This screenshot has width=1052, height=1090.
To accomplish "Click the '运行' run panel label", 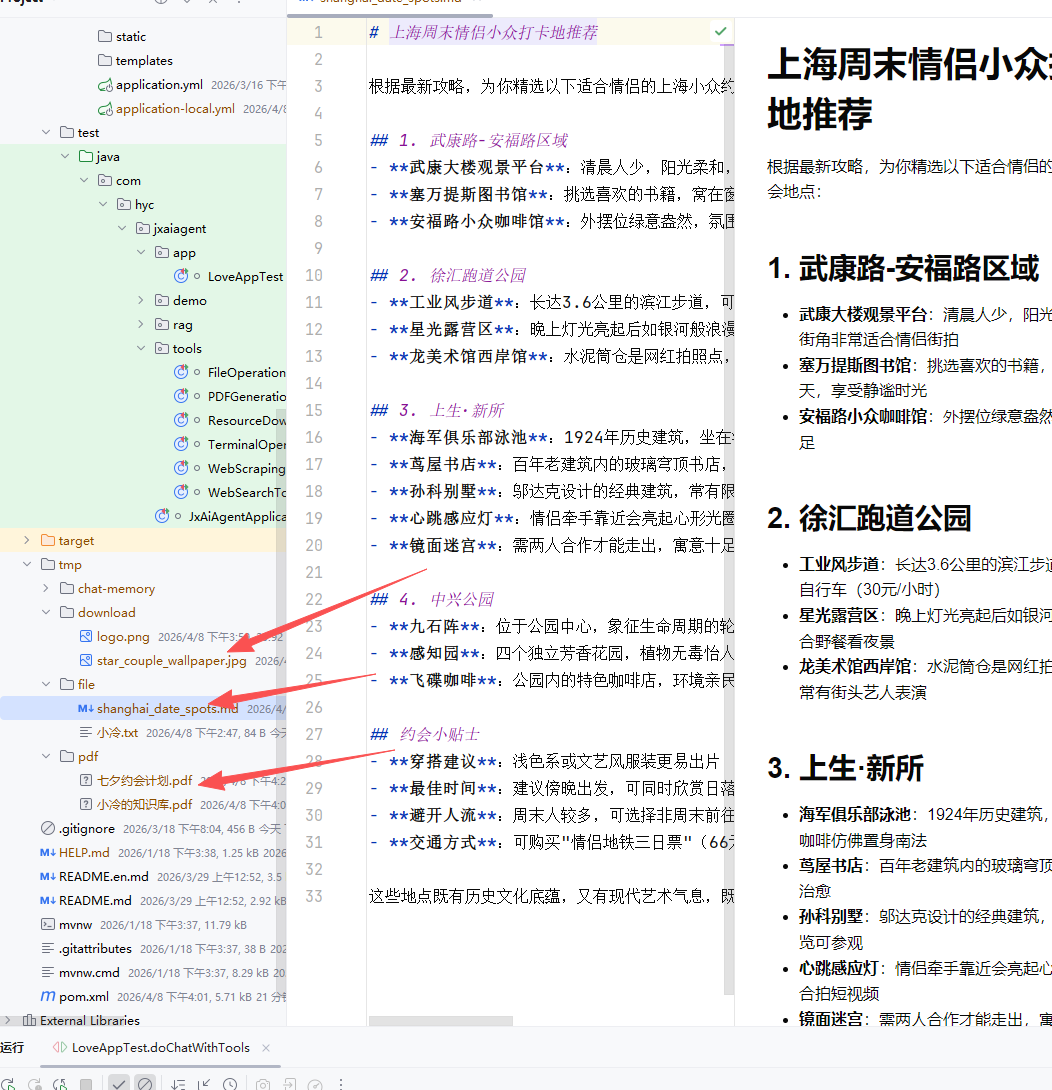I will tap(12, 1048).
